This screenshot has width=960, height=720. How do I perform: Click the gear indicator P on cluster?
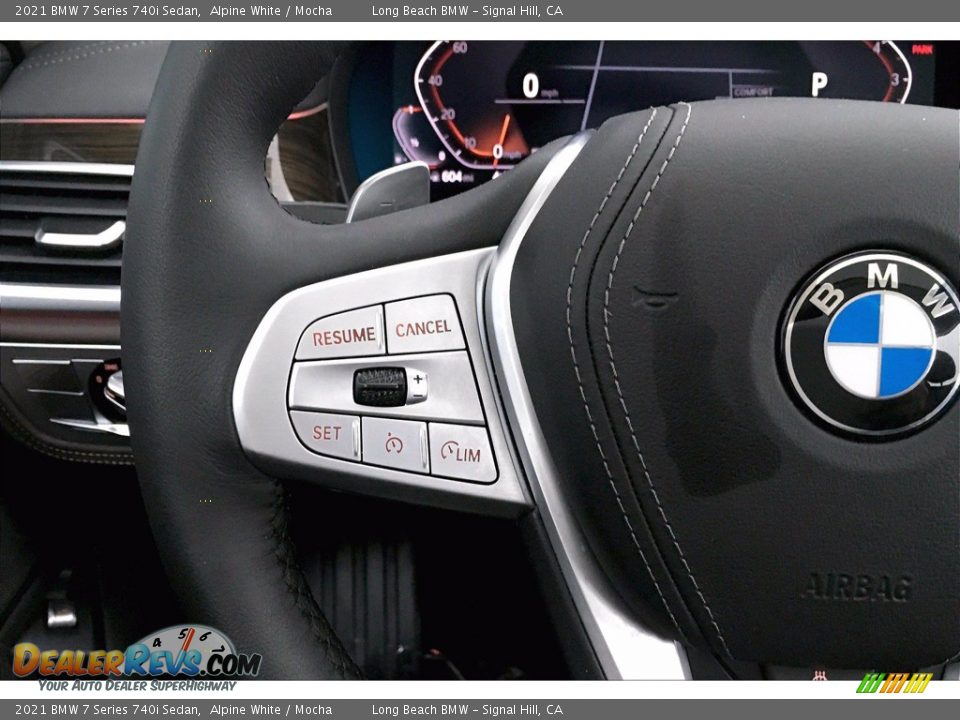[x=819, y=84]
